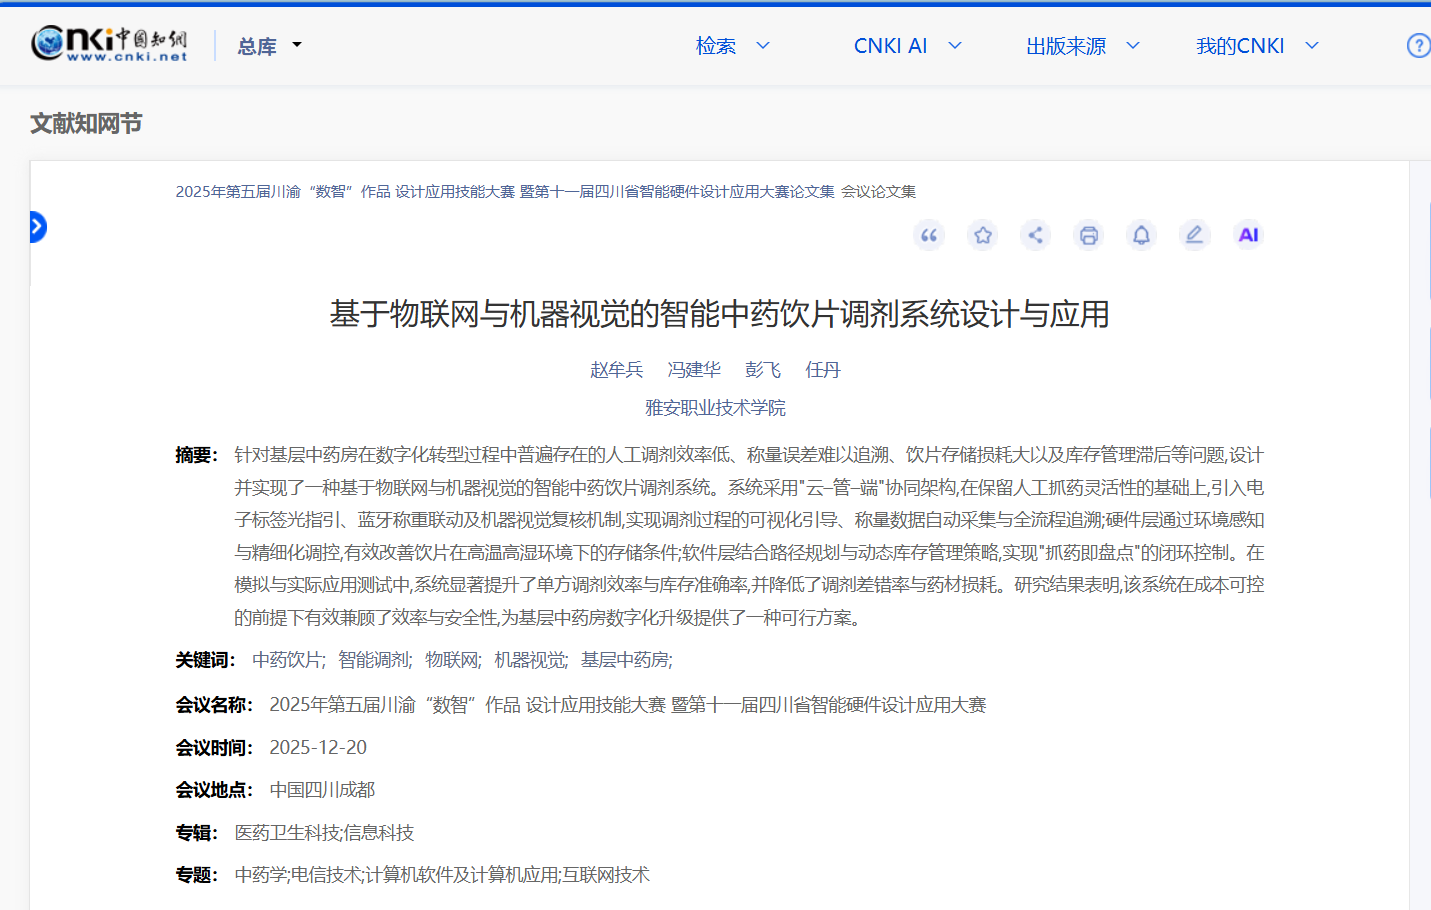Expand the 出版来源 menu chevron
1431x910 pixels.
[1133, 45]
